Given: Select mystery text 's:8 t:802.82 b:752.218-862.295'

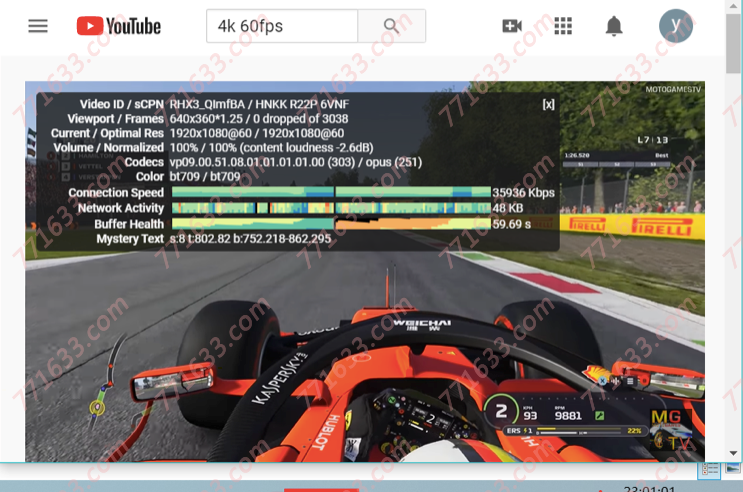Looking at the screenshot, I should [x=250, y=238].
